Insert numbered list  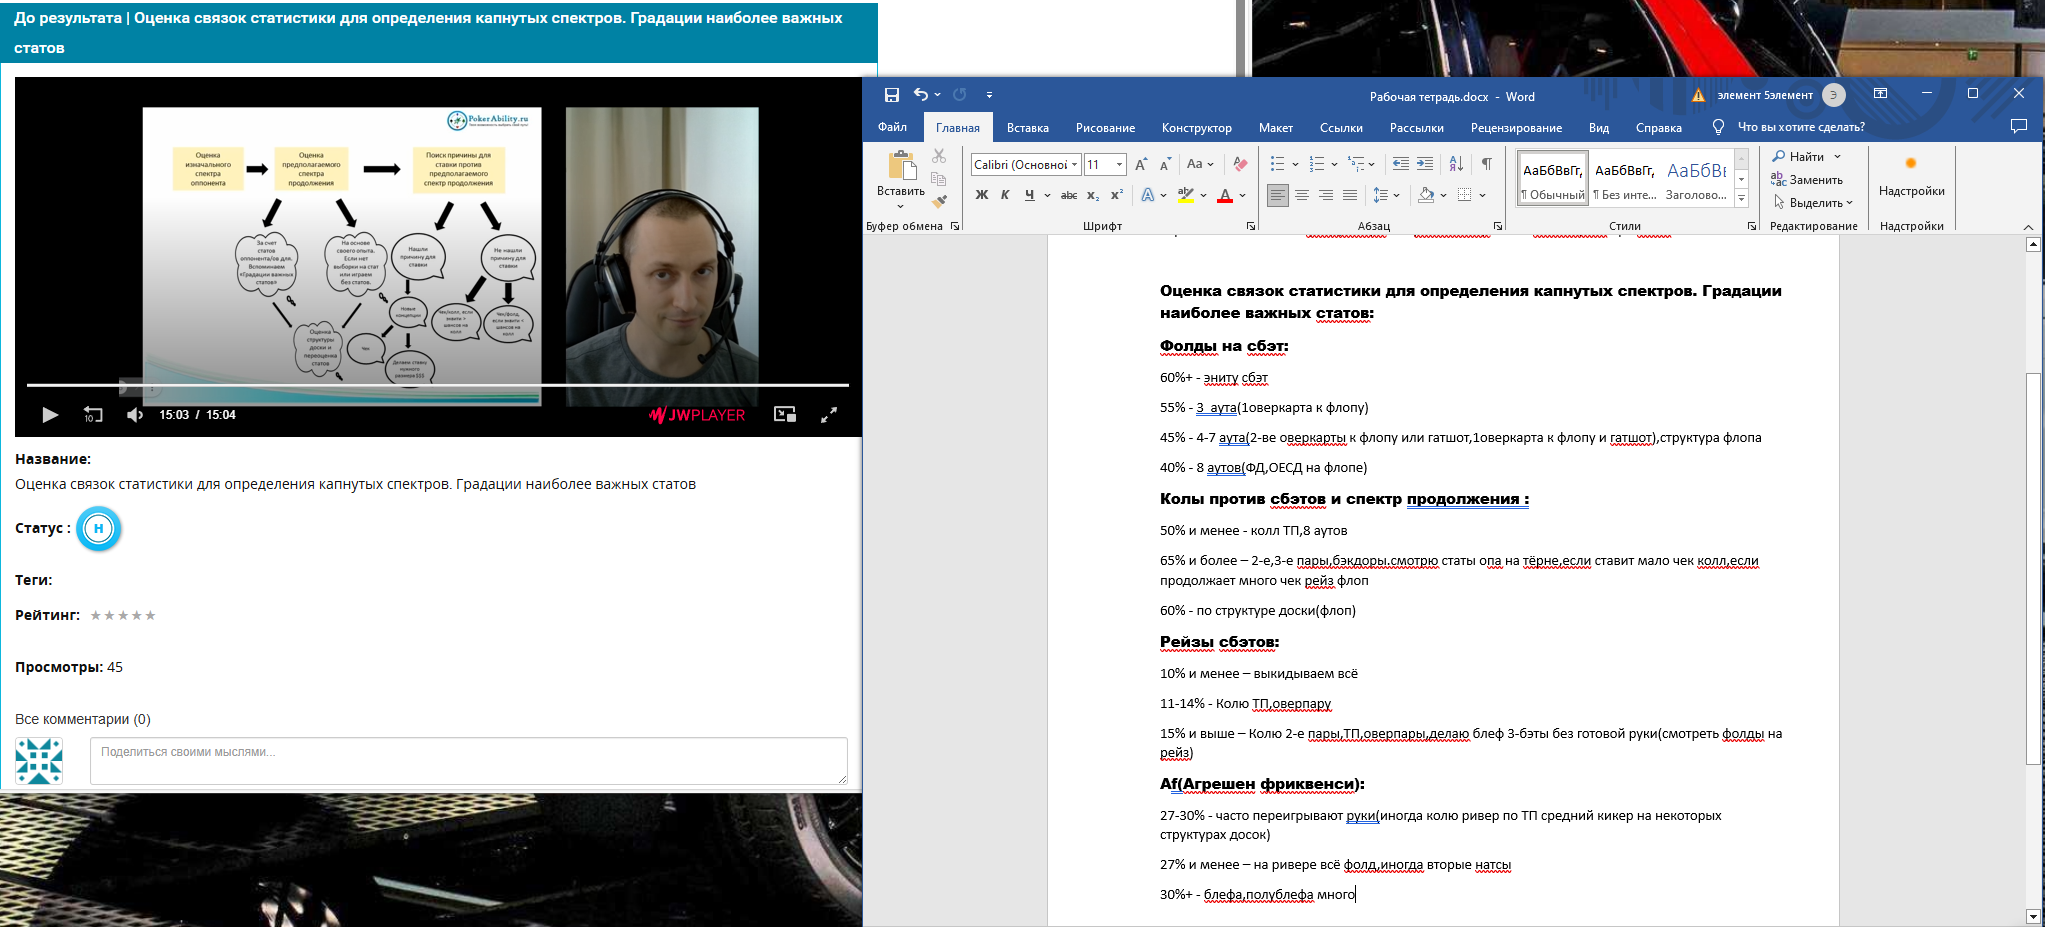(1317, 164)
